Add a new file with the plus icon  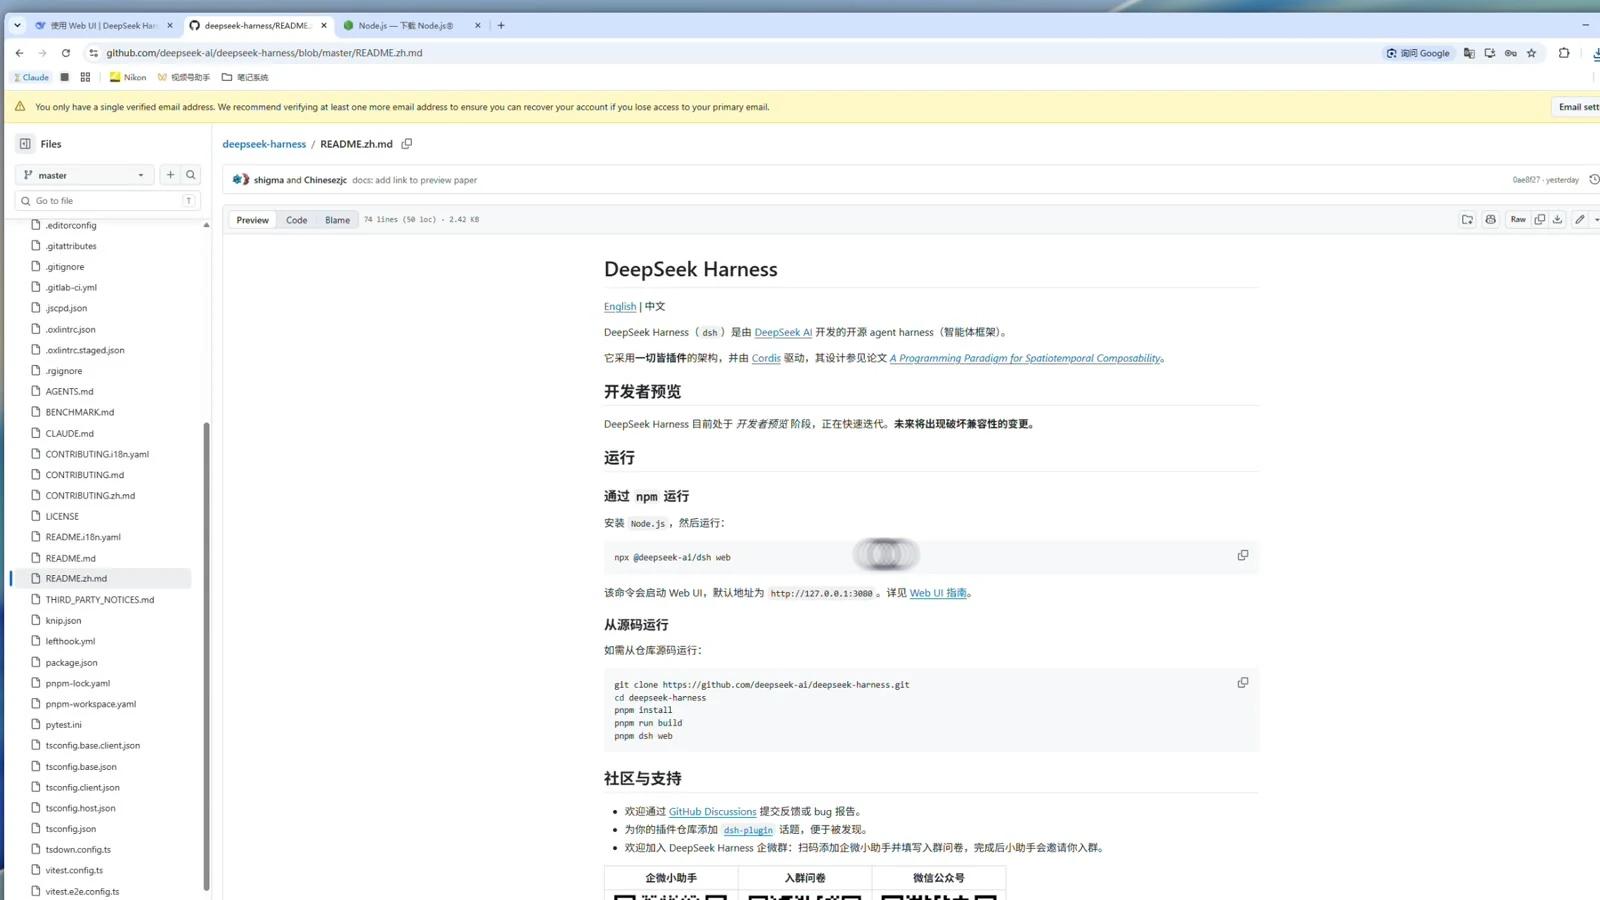[170, 175]
